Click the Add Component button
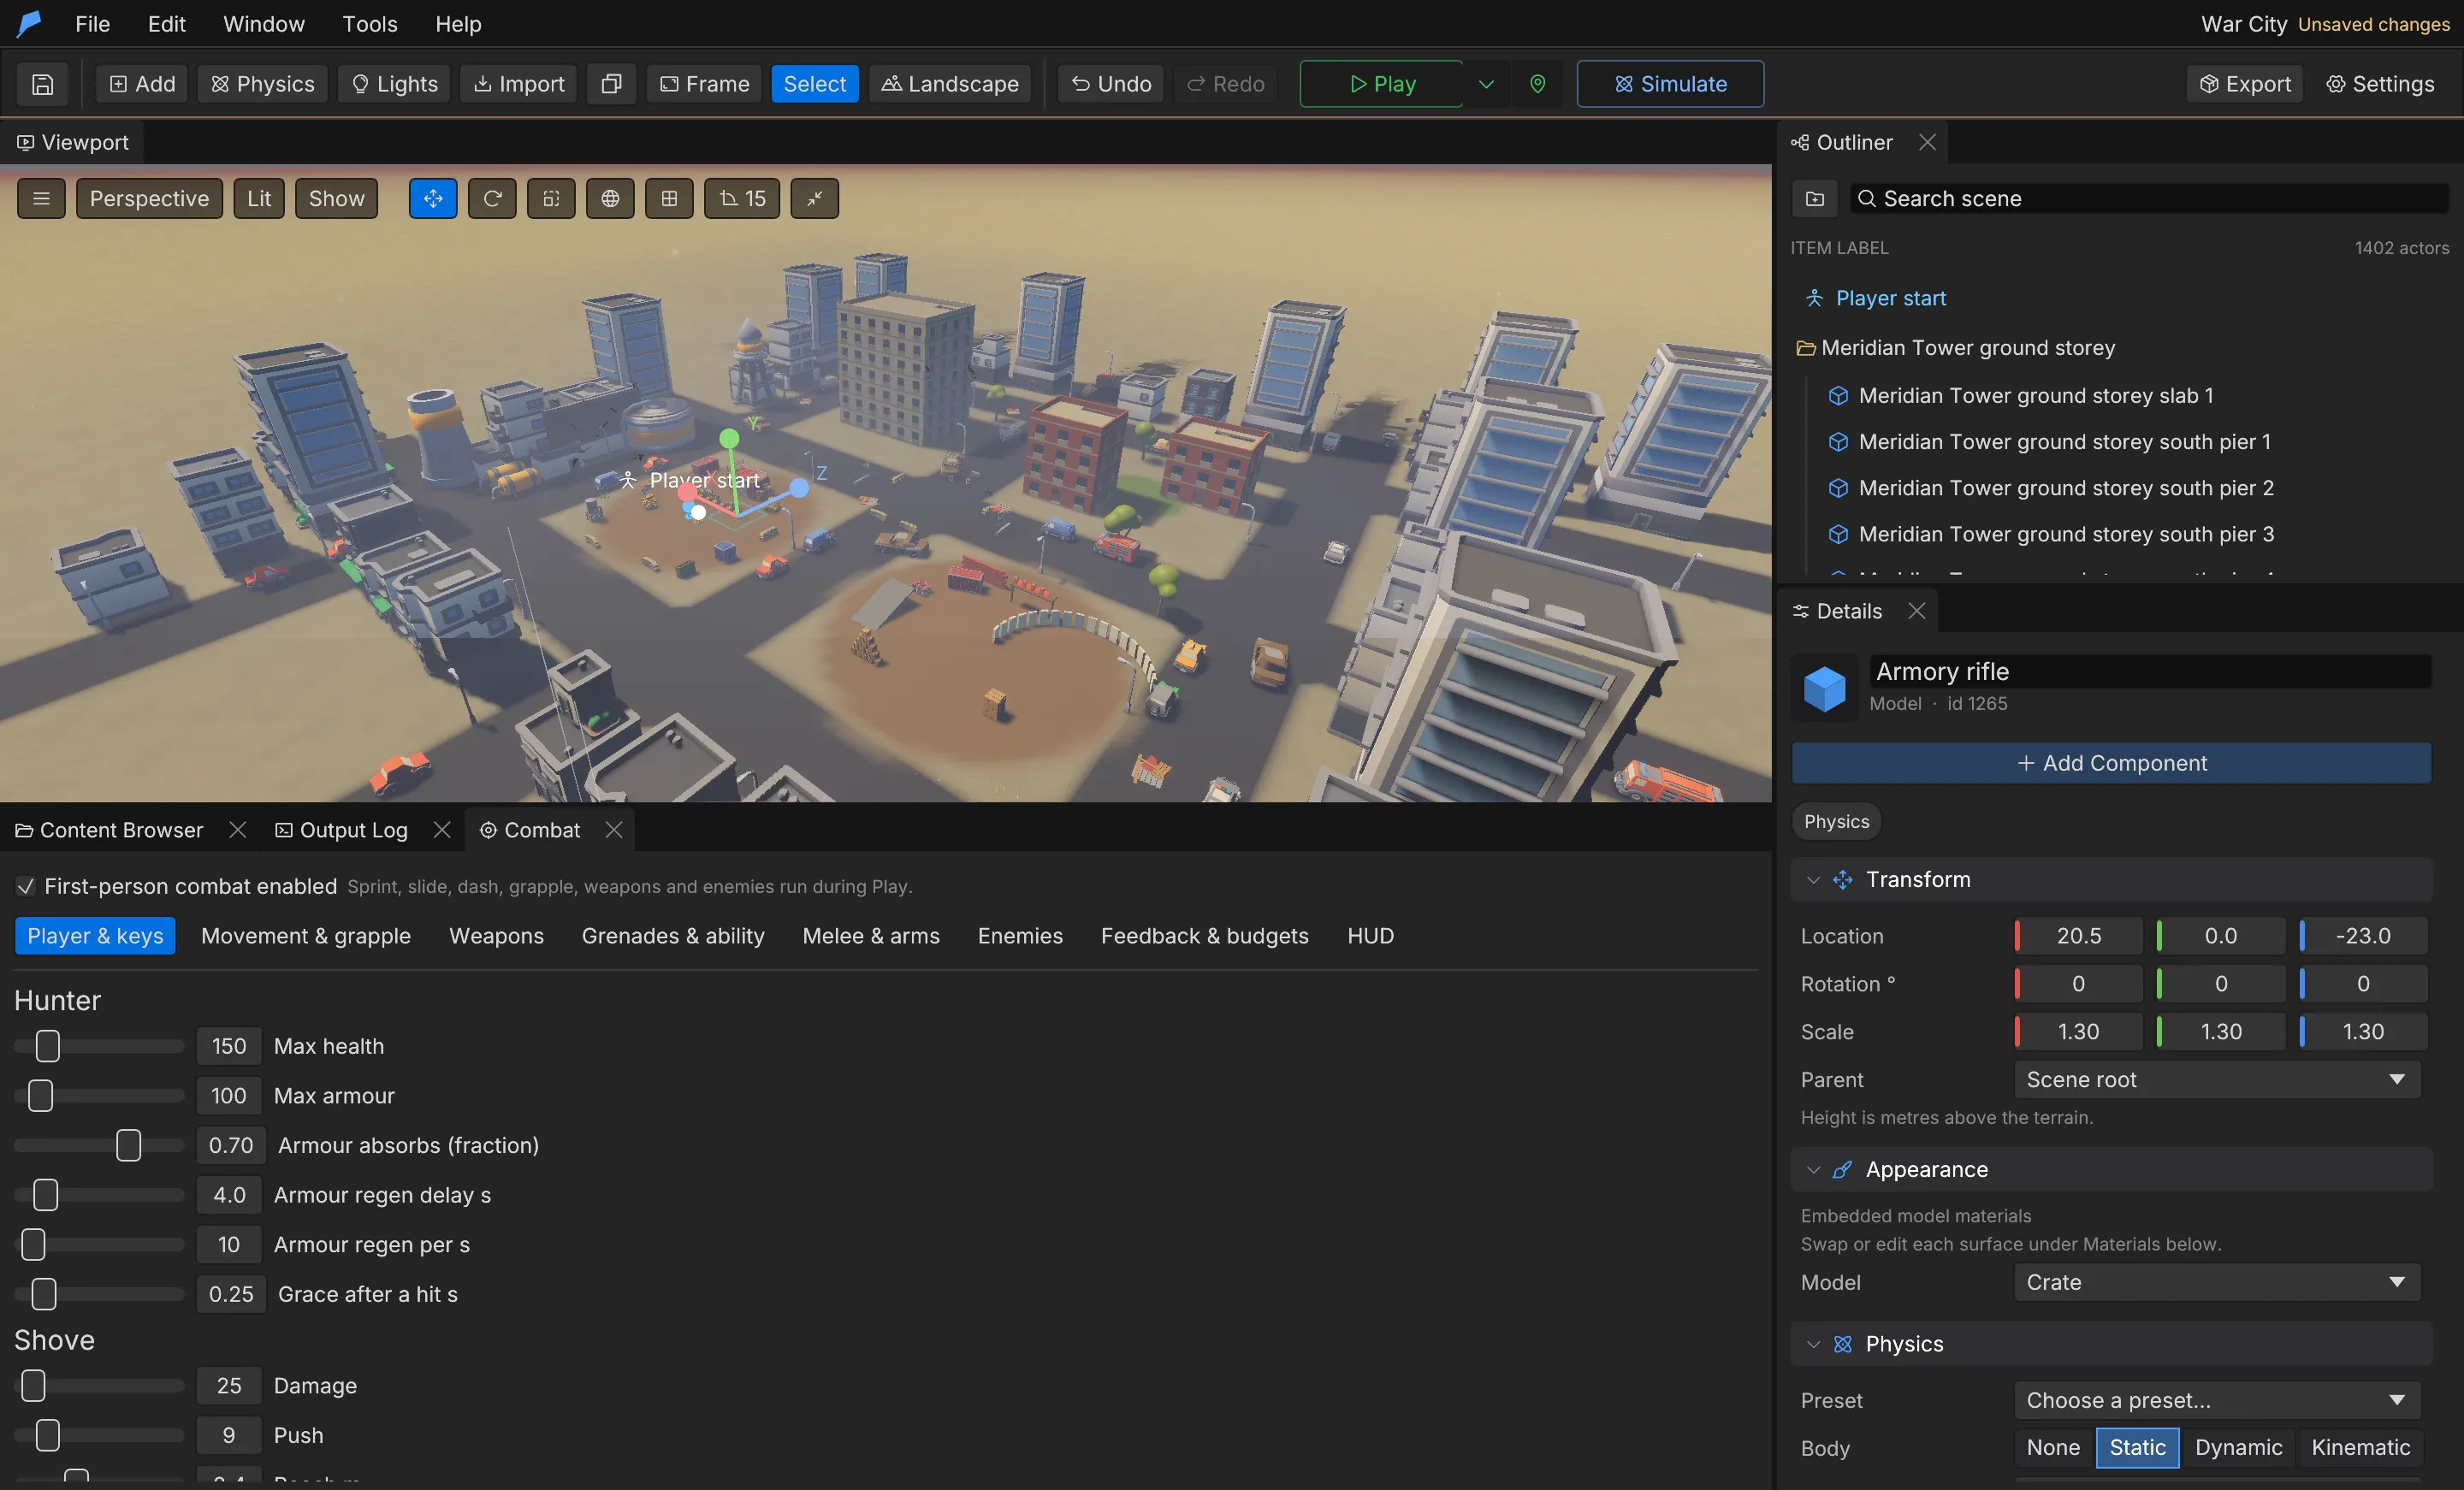This screenshot has height=1490, width=2464. [x=2111, y=763]
